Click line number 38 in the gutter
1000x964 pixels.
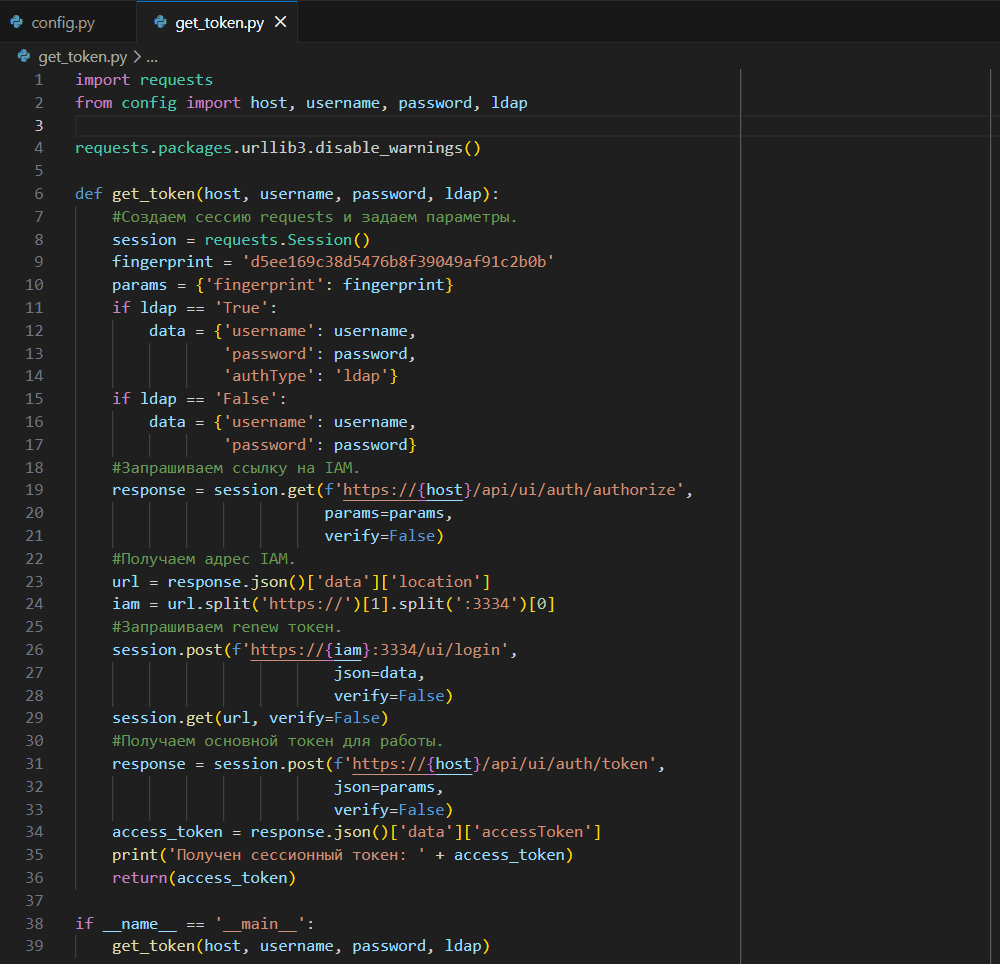point(34,923)
